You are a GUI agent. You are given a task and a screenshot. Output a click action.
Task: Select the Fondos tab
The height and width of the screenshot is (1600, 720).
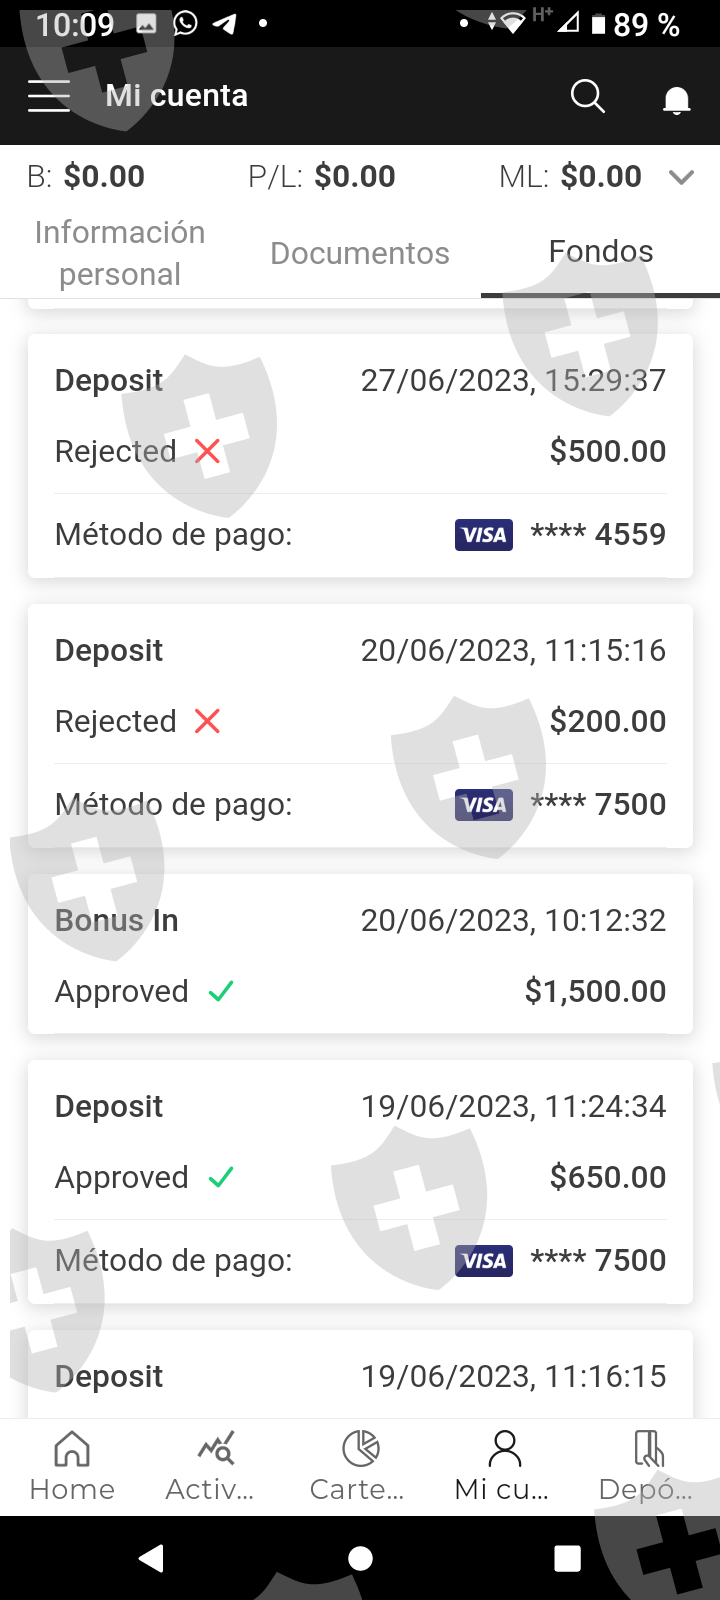(600, 251)
